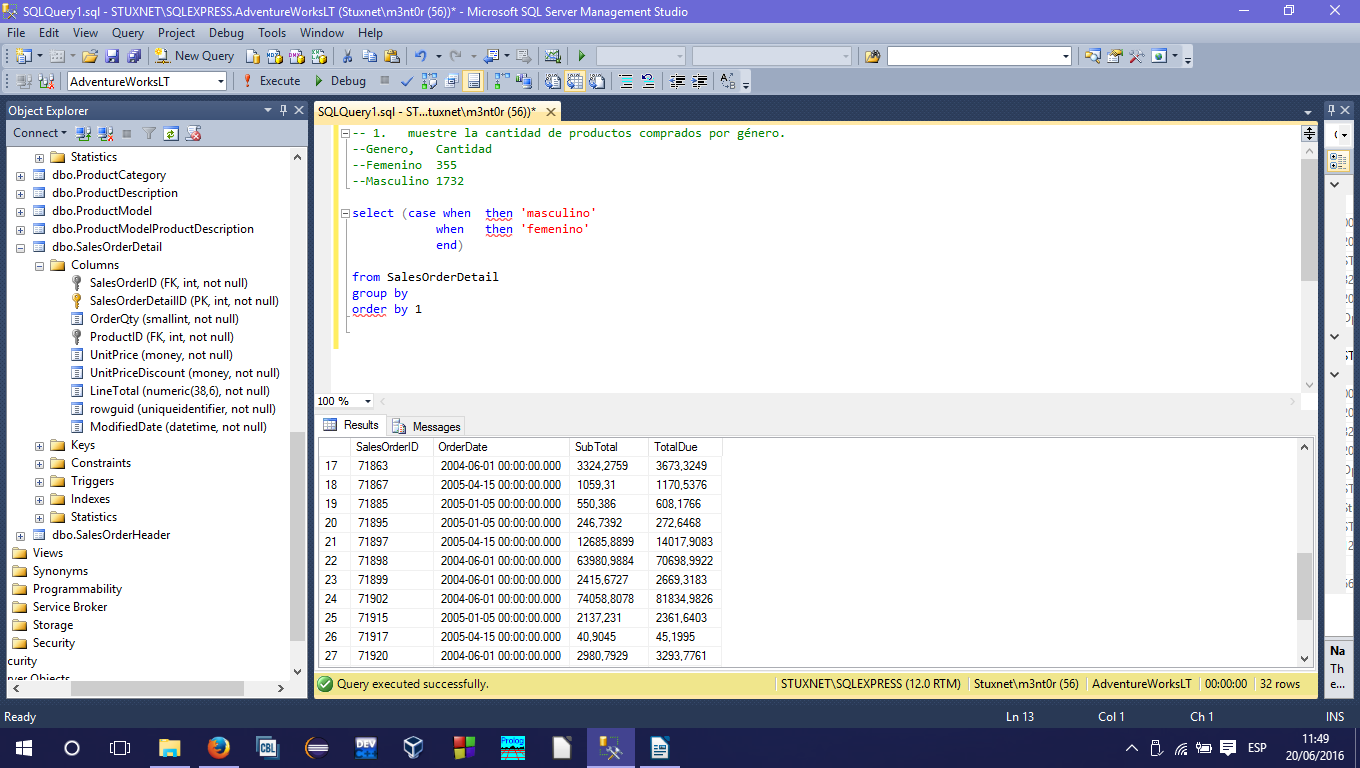Click the SubTotal column header
1360x768 pixels.
(x=609, y=447)
